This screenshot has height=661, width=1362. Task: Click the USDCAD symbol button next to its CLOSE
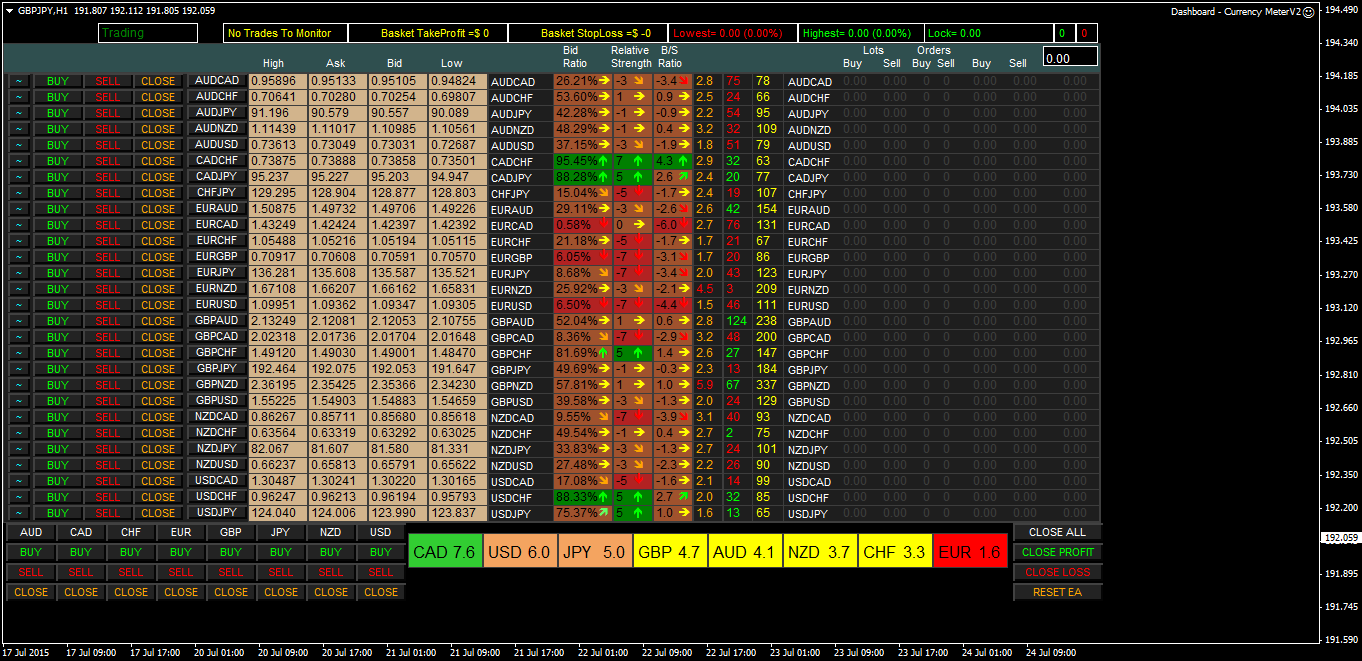[217, 480]
